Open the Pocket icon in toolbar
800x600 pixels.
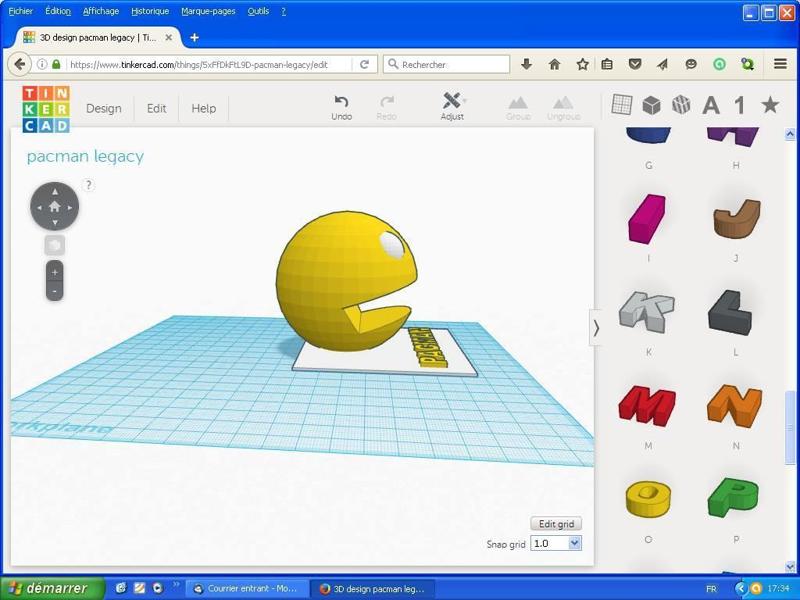tap(634, 64)
